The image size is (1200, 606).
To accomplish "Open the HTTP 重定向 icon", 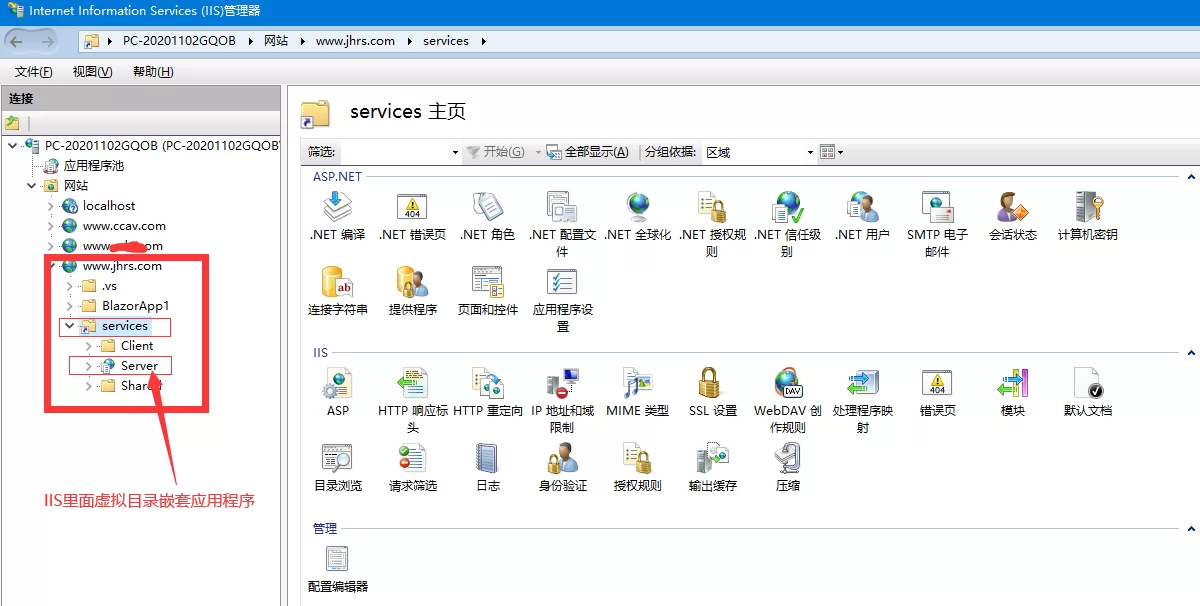I will point(487,383).
